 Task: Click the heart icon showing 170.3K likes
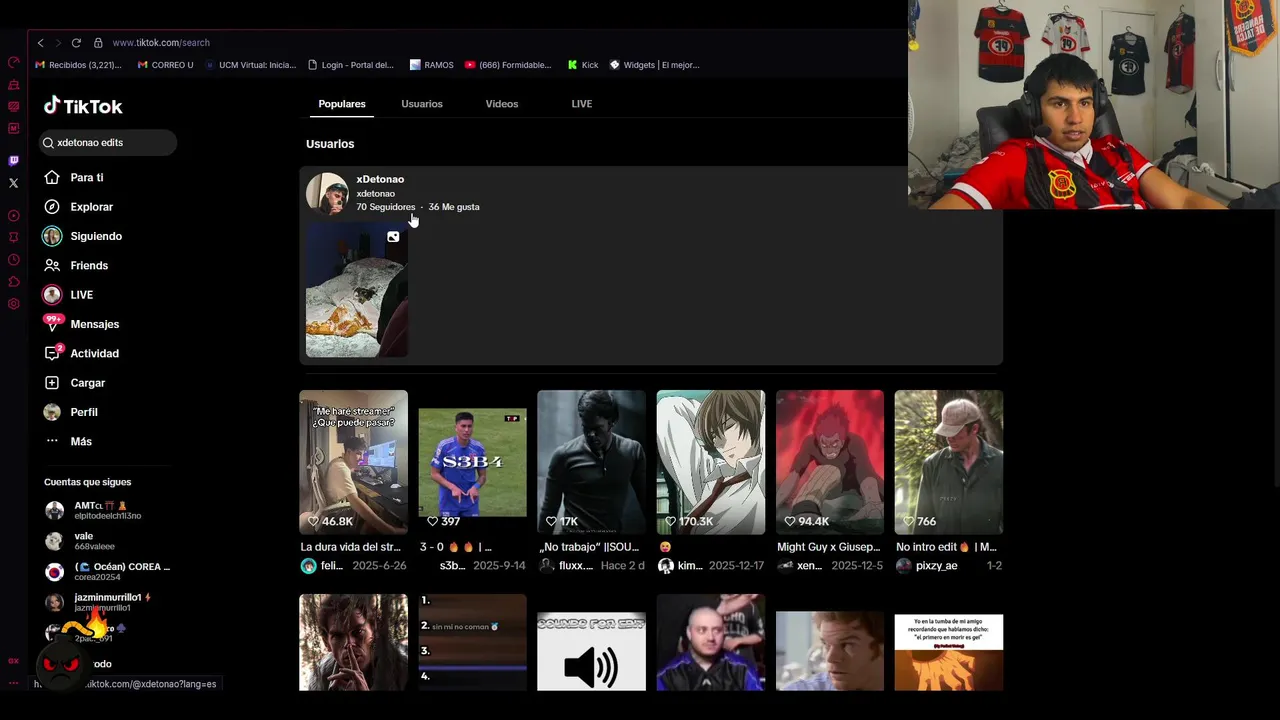pos(670,521)
